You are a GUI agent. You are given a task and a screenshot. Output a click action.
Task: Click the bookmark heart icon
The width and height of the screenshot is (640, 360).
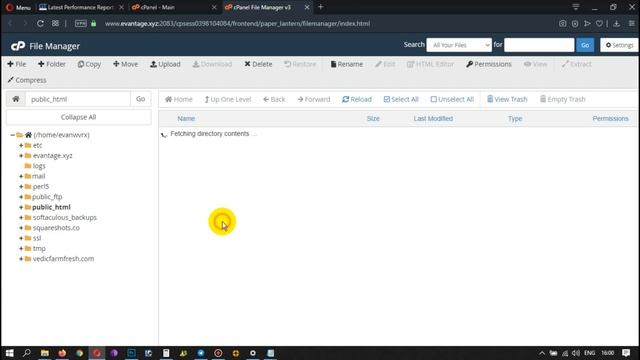[x=599, y=24]
